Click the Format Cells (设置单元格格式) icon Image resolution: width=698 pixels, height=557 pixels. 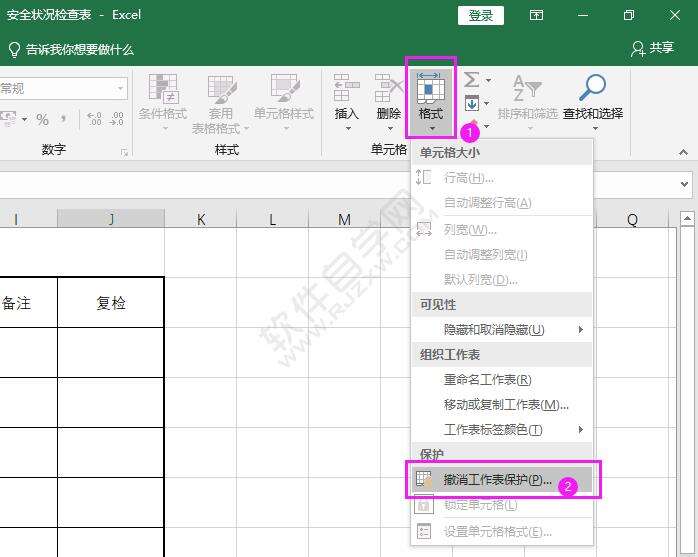tap(424, 531)
